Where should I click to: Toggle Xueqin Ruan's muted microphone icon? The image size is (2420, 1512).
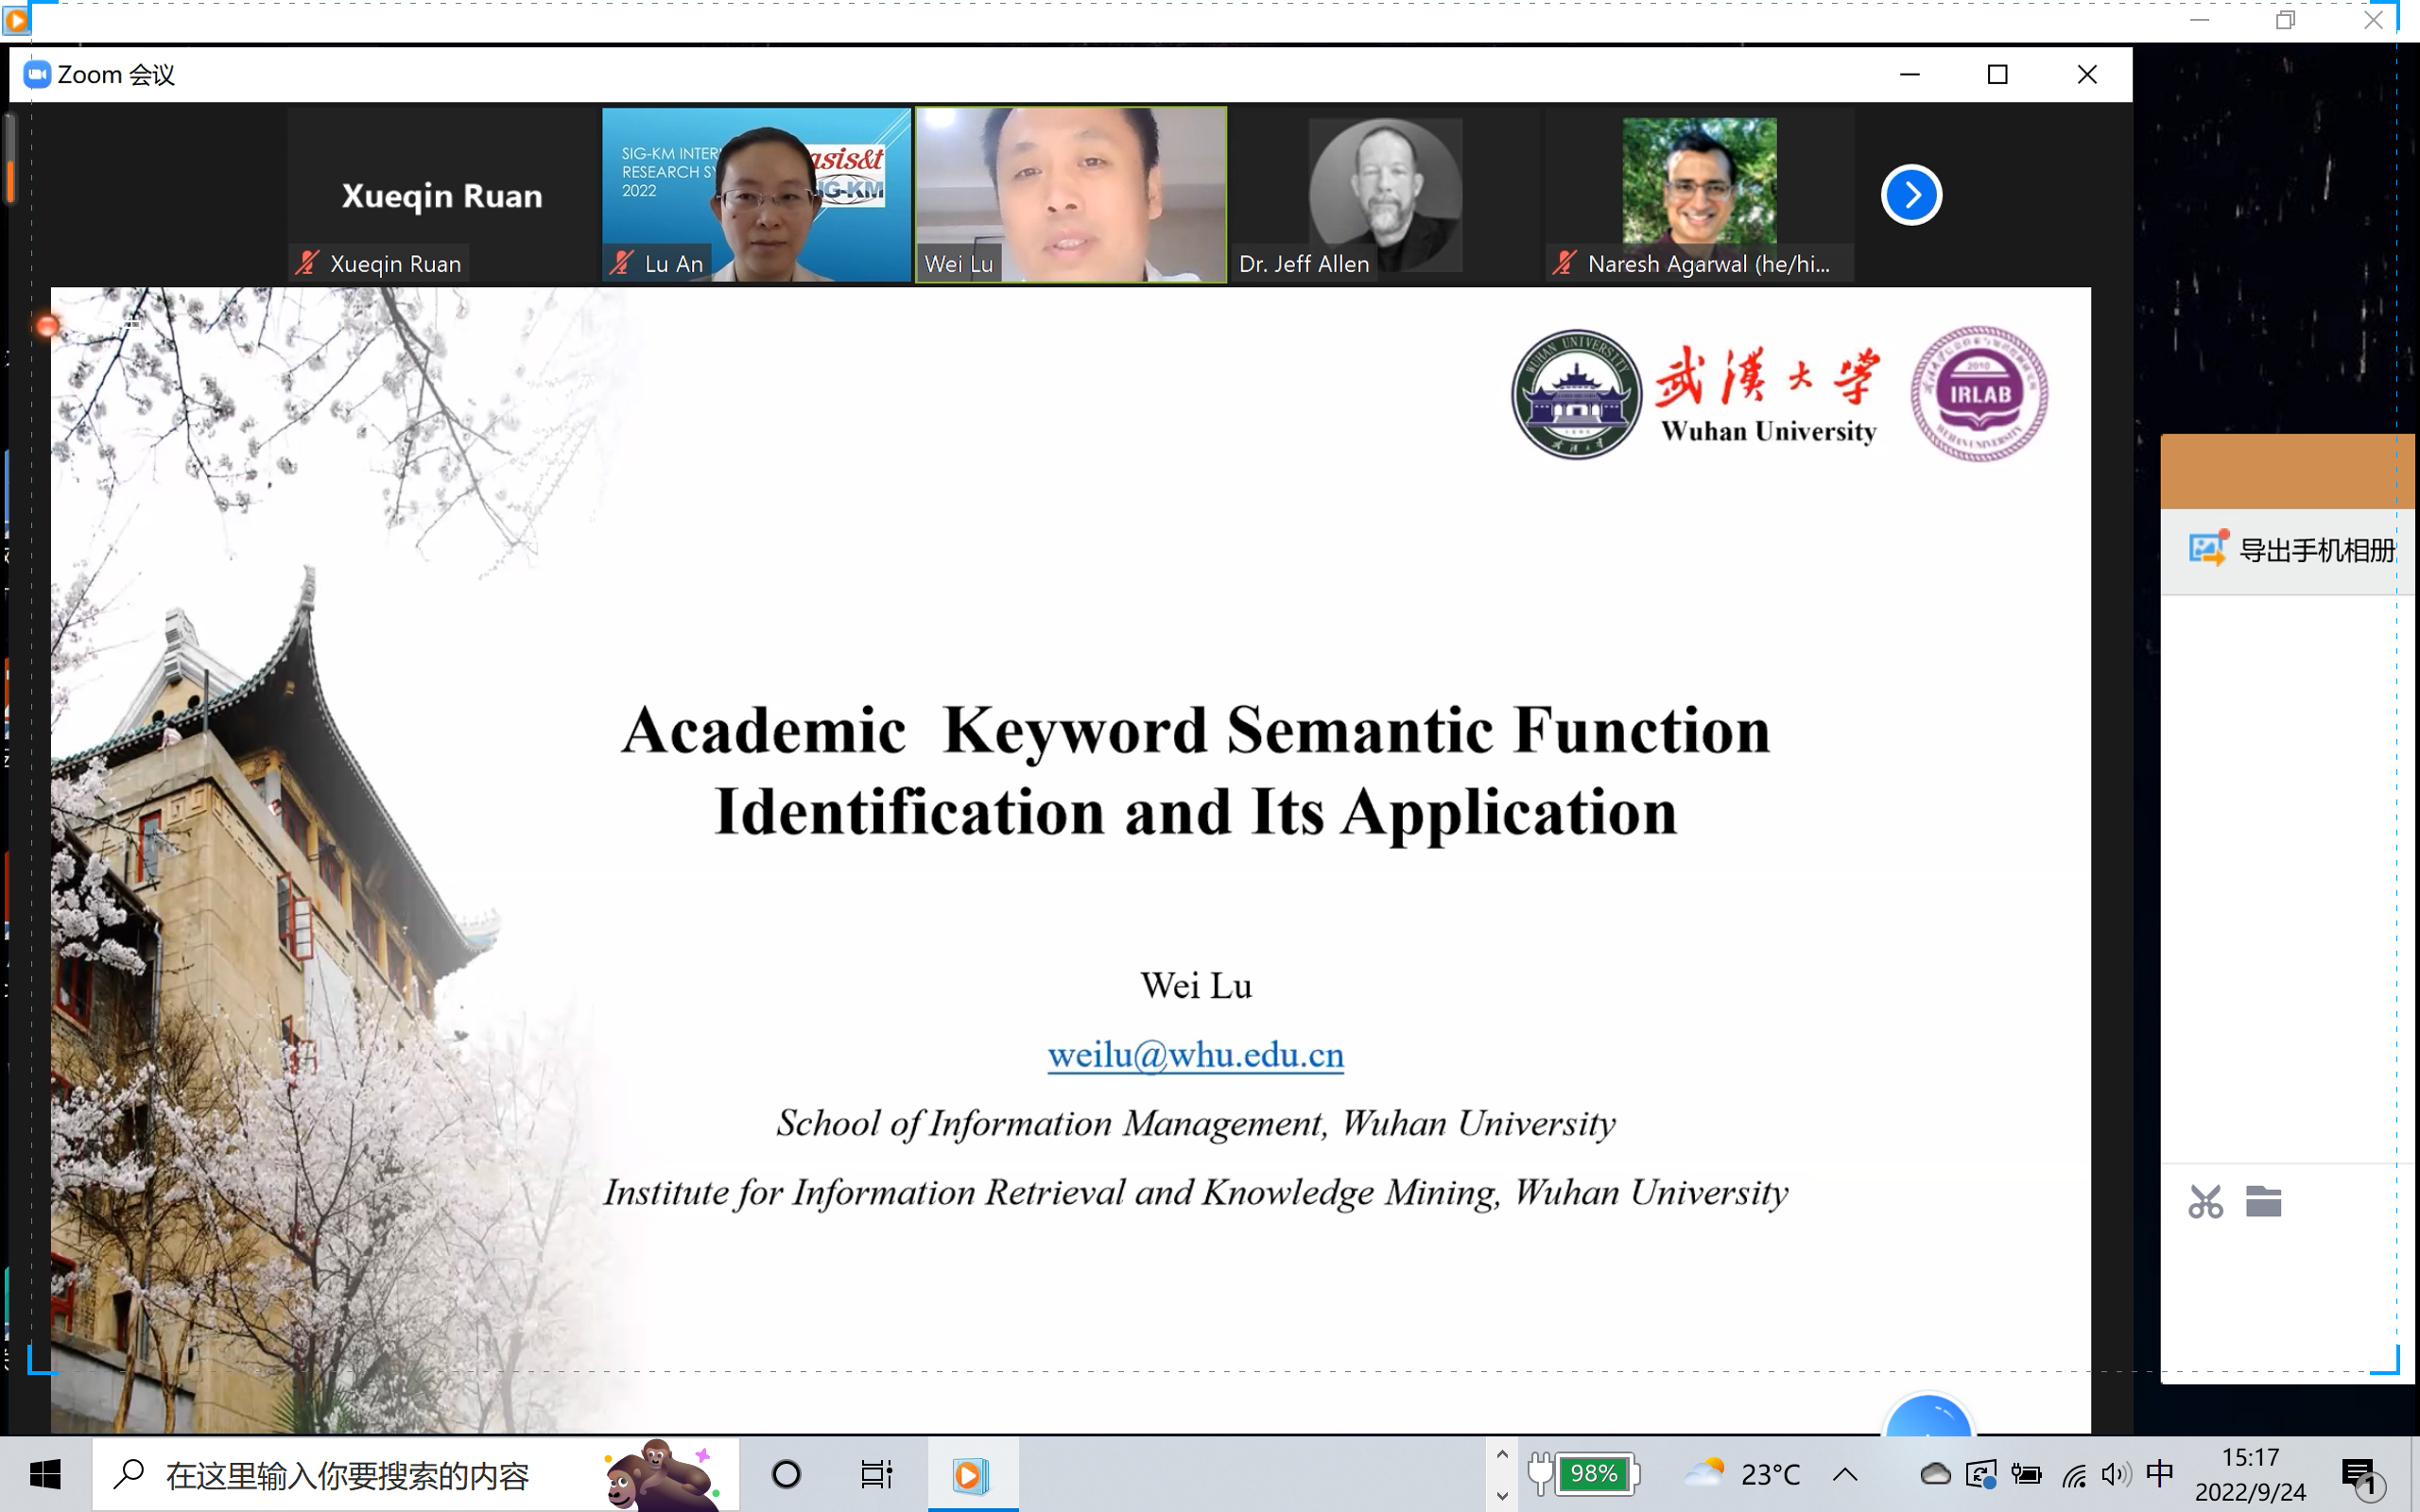coord(307,263)
